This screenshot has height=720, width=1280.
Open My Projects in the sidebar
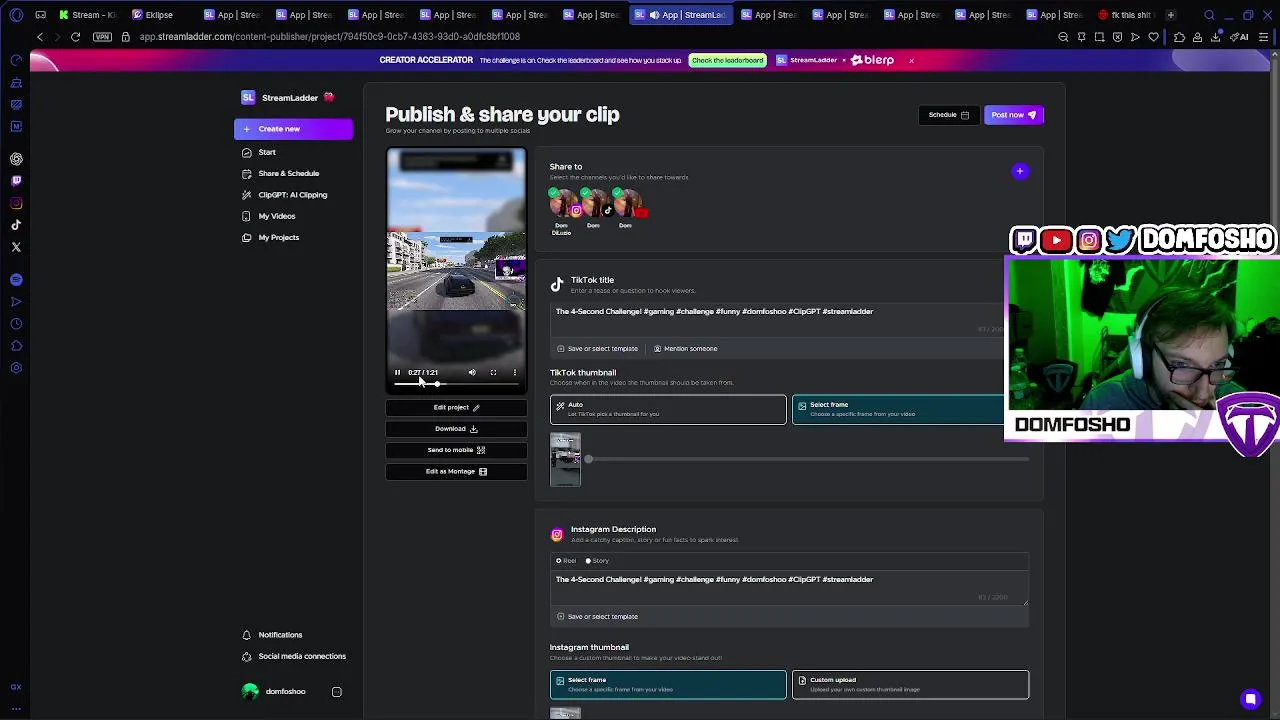point(279,237)
